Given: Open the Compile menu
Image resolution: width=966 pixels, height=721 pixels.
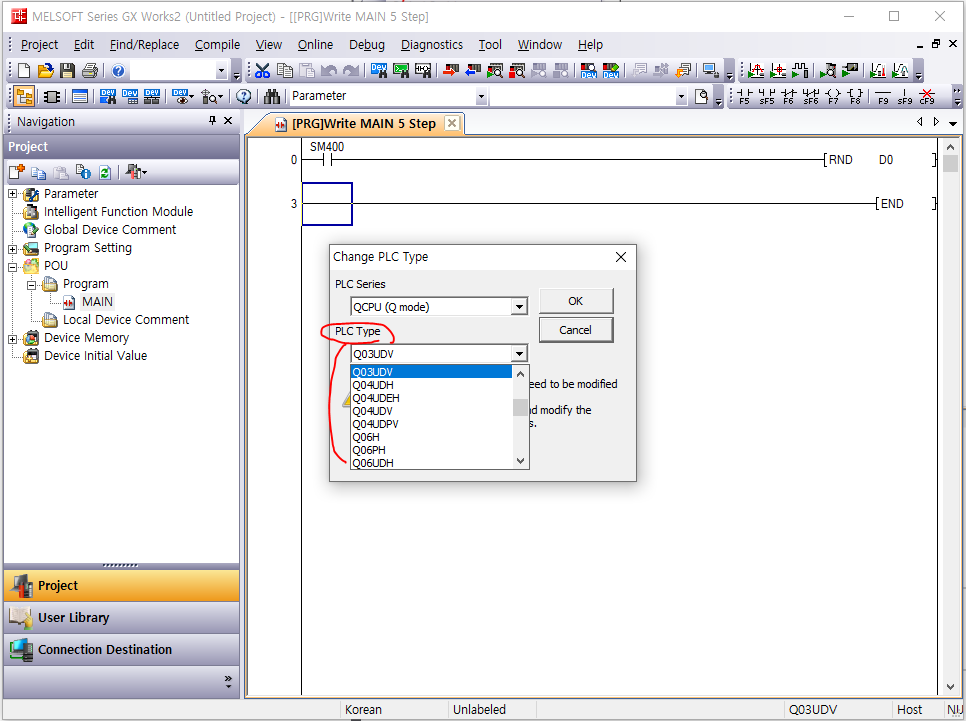Looking at the screenshot, I should (x=217, y=44).
